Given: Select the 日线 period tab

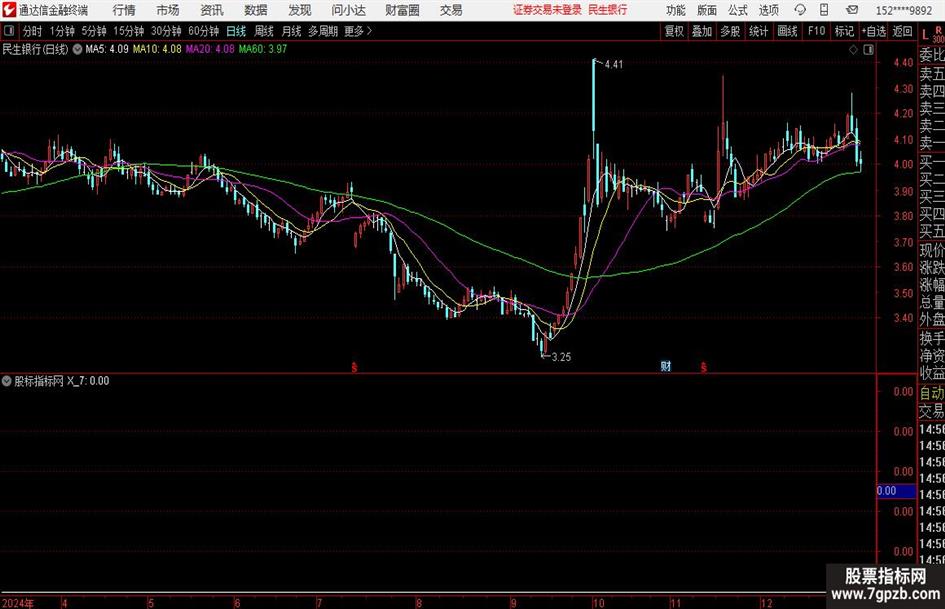Looking at the screenshot, I should [236, 31].
